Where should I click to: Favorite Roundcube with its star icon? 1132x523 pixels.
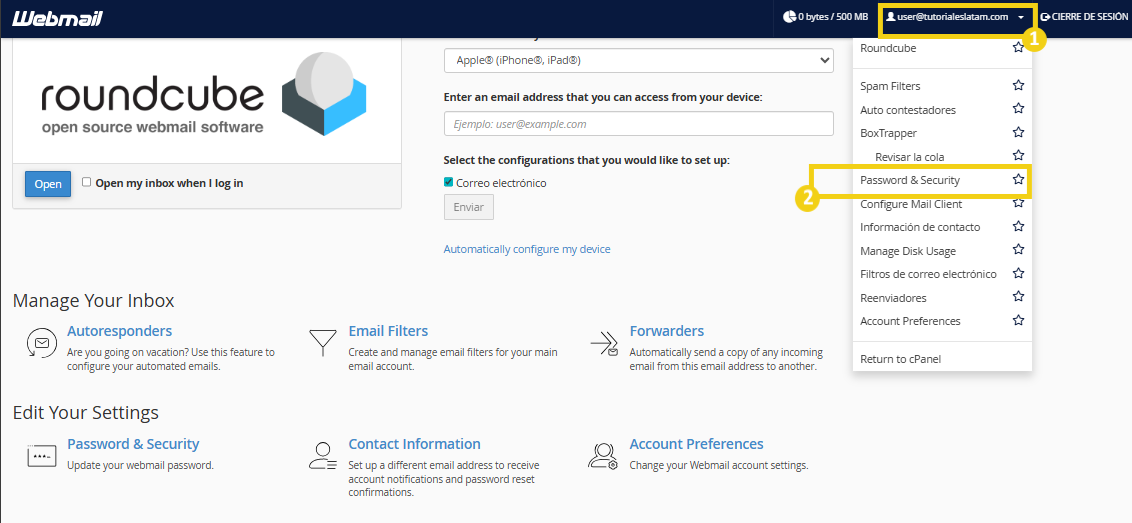click(x=1018, y=48)
